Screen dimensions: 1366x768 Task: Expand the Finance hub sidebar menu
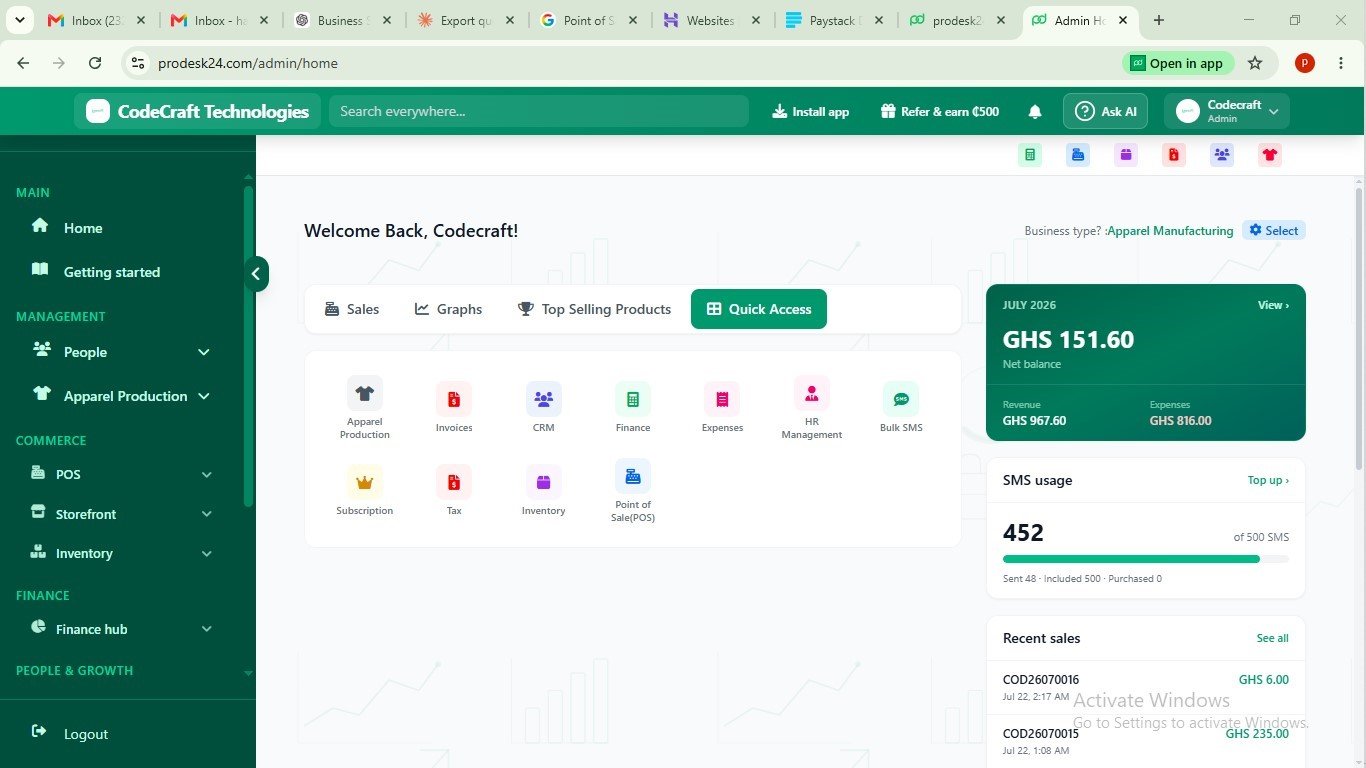122,629
